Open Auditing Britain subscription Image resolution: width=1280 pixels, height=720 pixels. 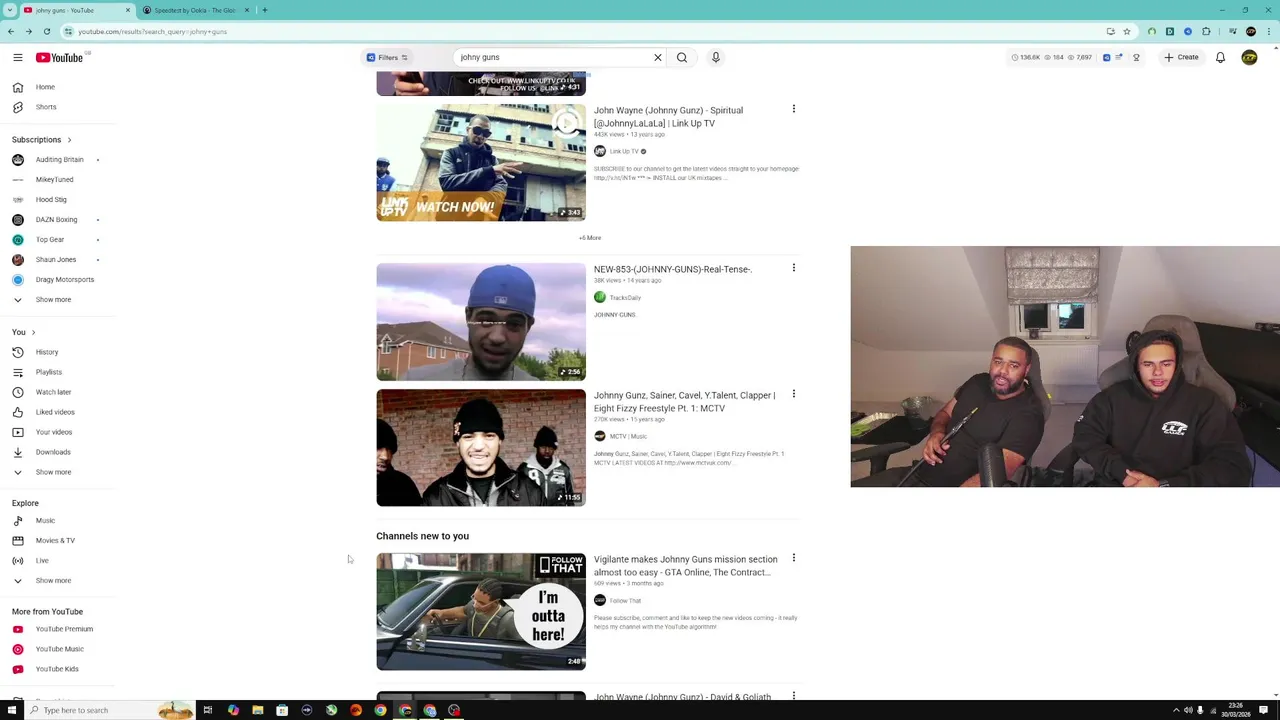(59, 160)
